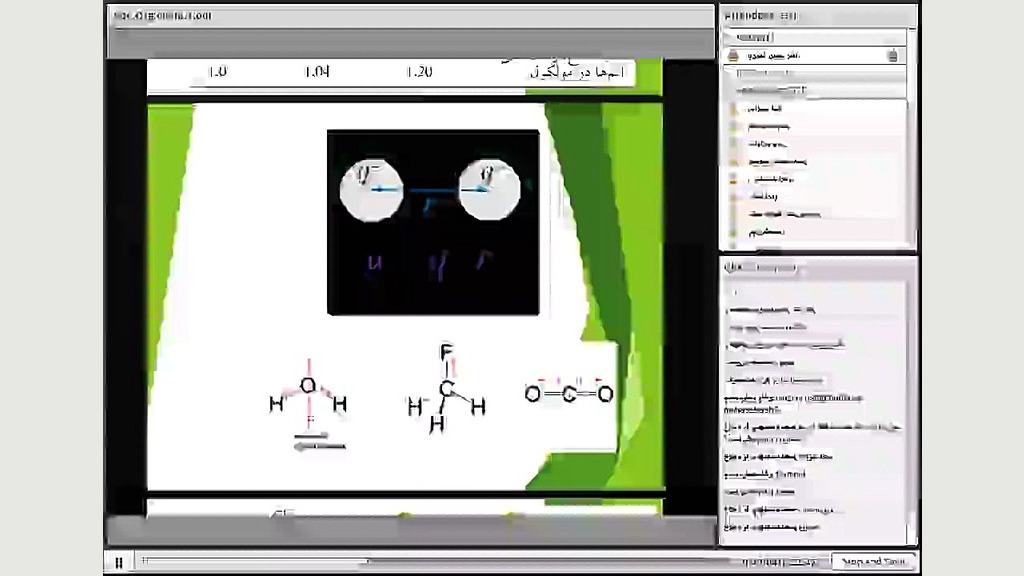Click the O=C=O molecule drawing

coord(569,391)
